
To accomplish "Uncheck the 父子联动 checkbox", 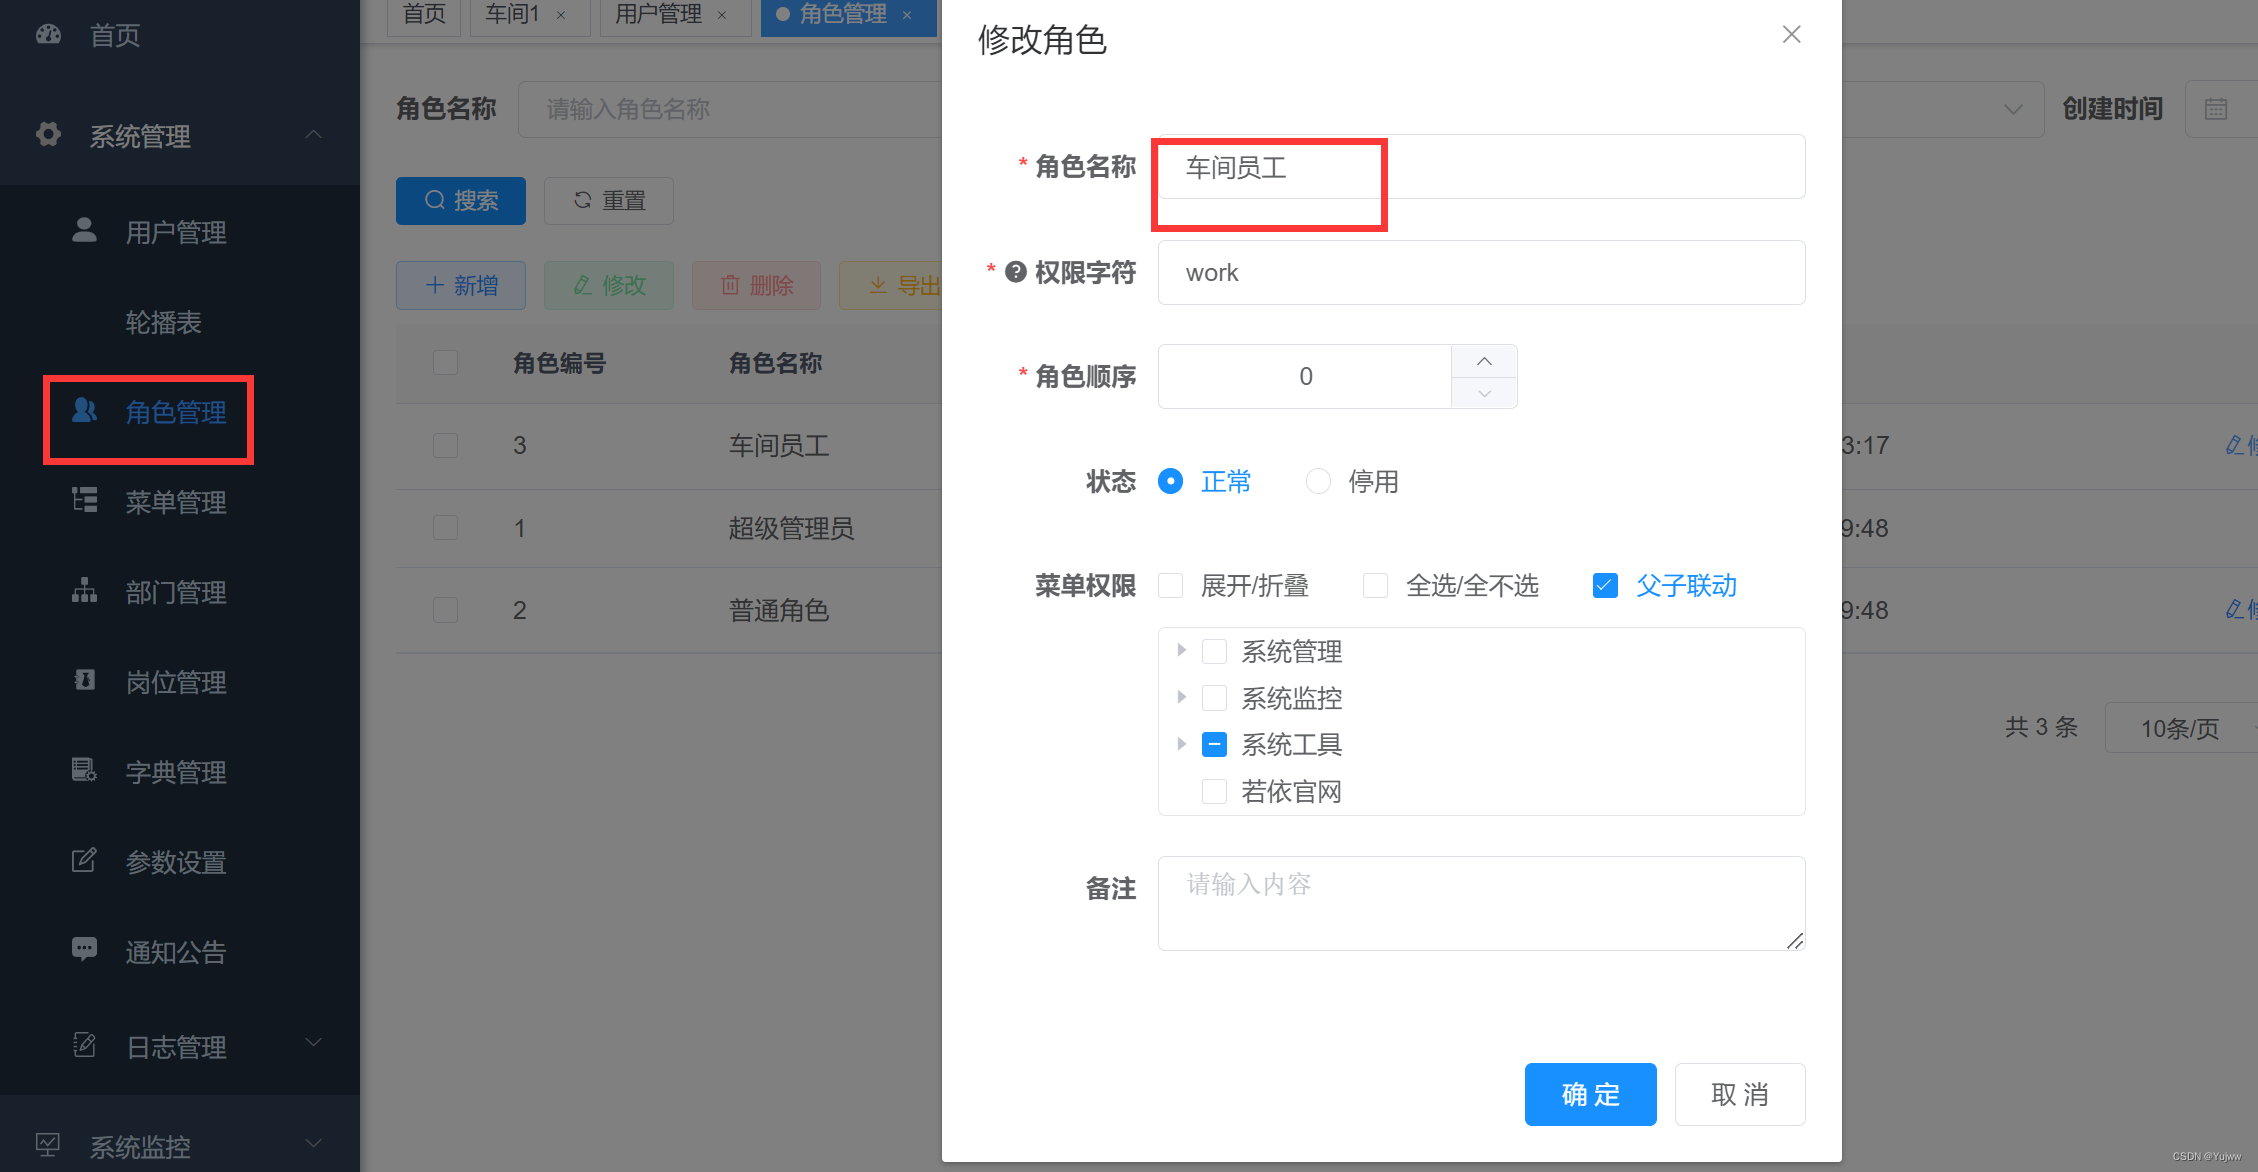I will pos(1605,585).
